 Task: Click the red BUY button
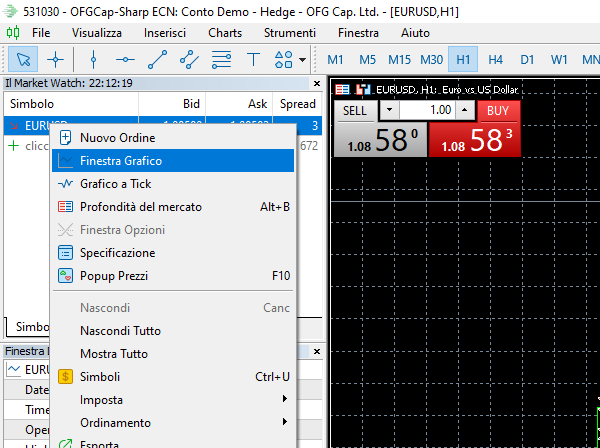click(x=498, y=111)
